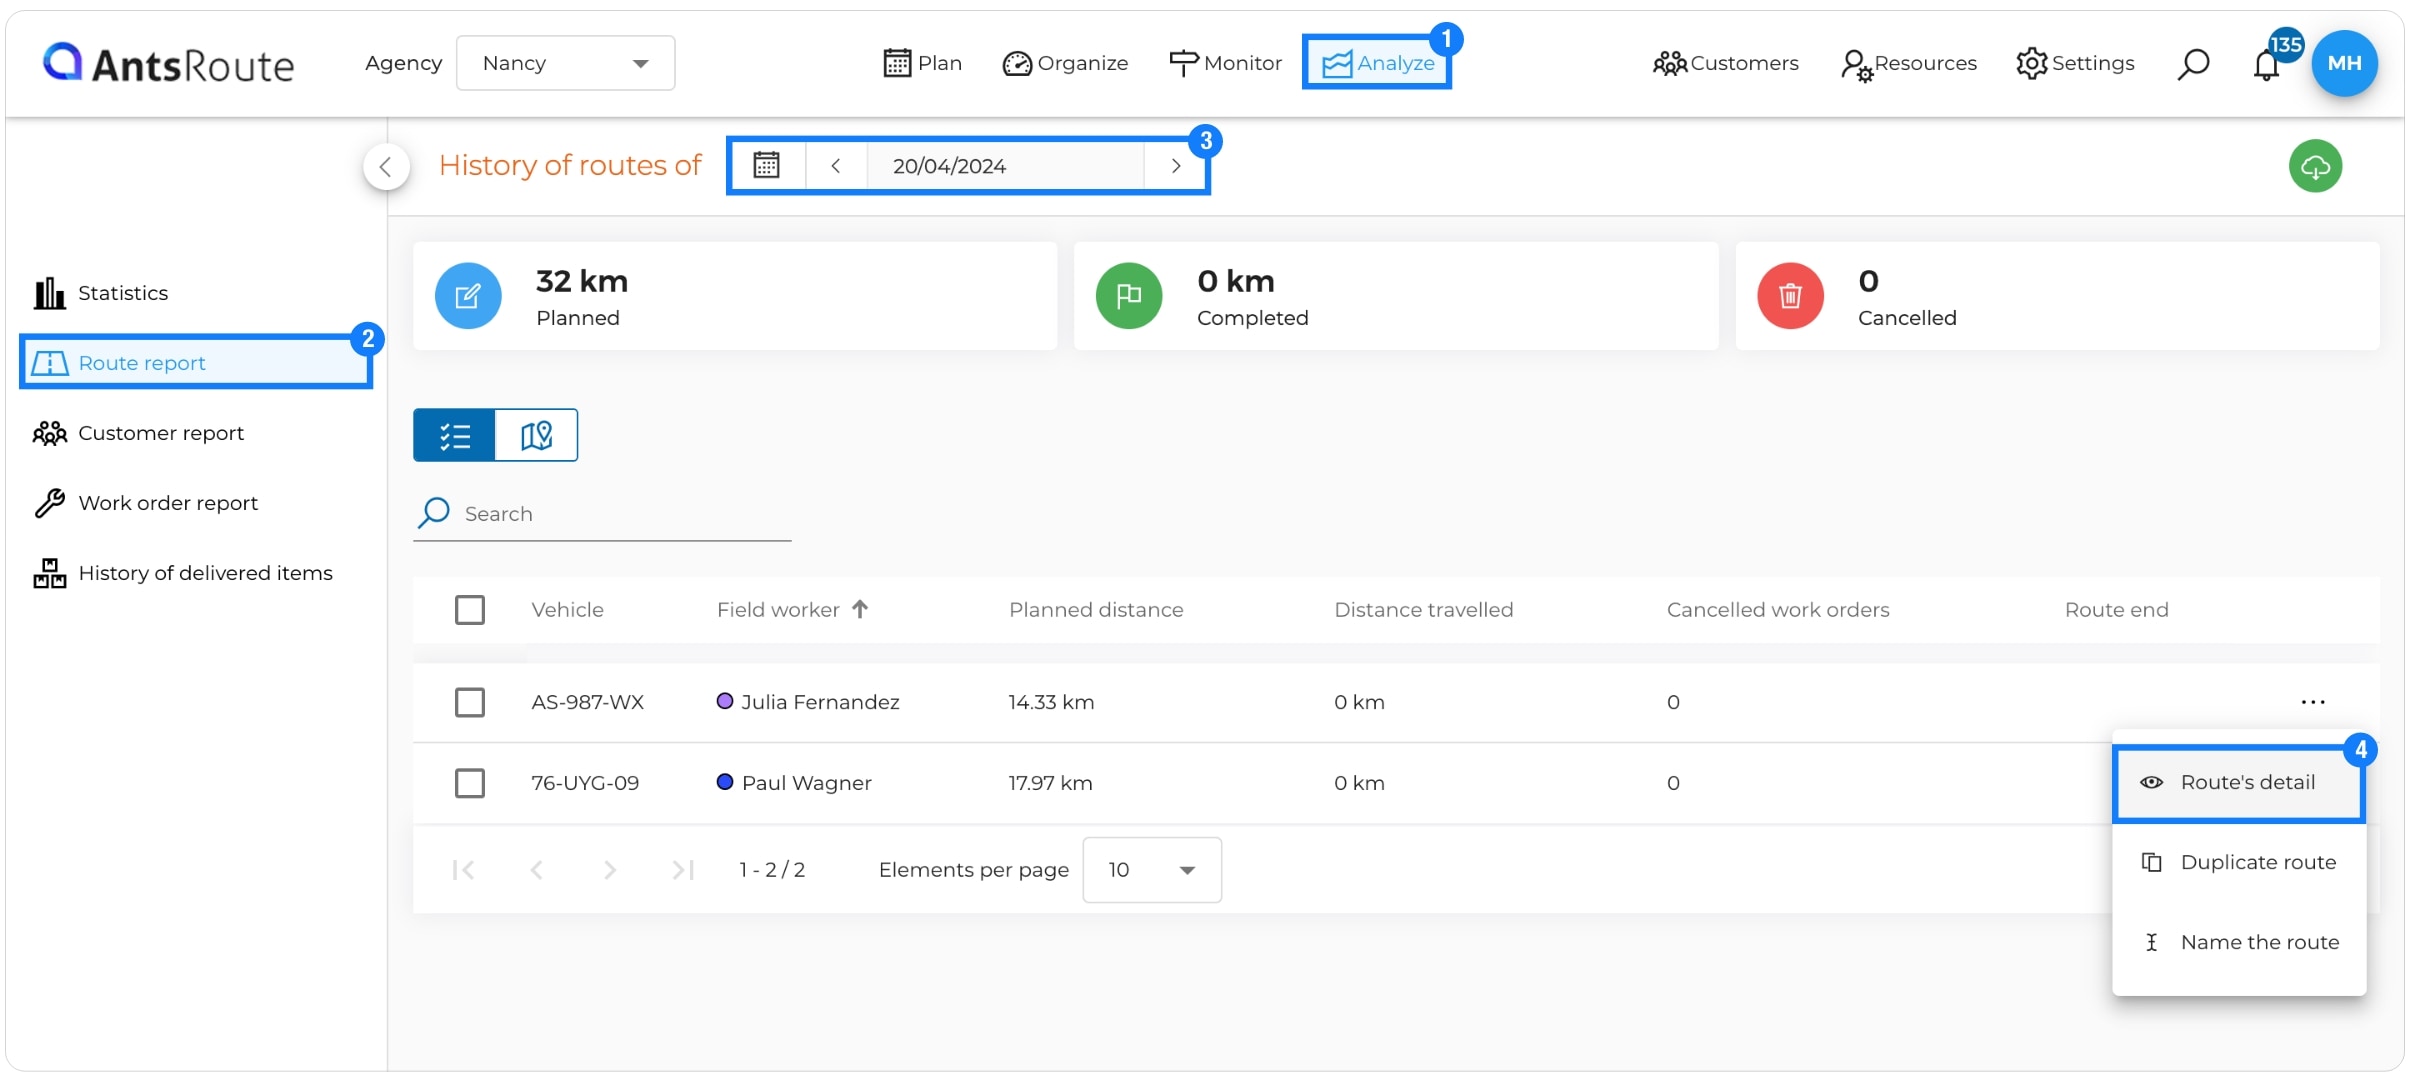Open the Plan menu
Image resolution: width=2410 pixels, height=1086 pixels.
(922, 63)
